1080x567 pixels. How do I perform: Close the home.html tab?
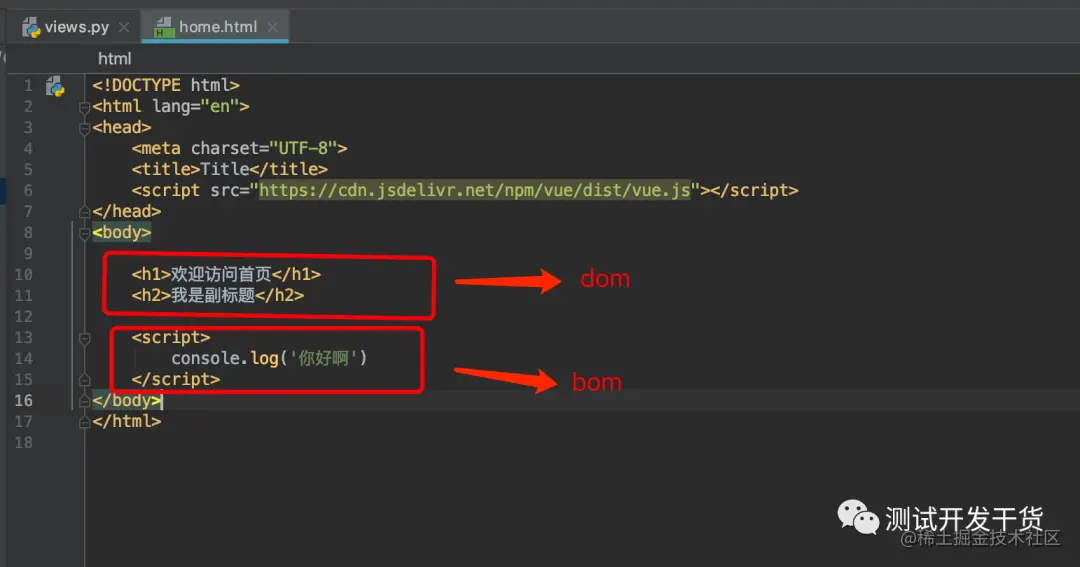273,28
